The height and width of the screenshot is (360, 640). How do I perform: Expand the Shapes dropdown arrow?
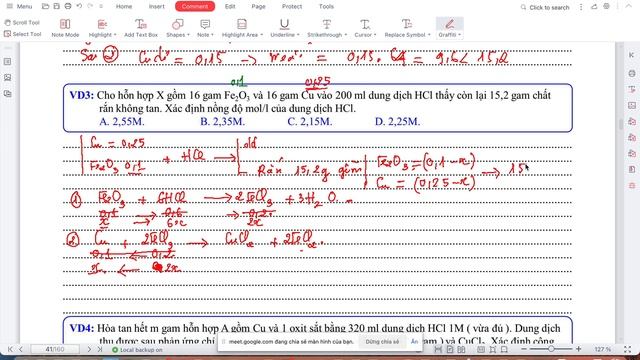coord(188,35)
